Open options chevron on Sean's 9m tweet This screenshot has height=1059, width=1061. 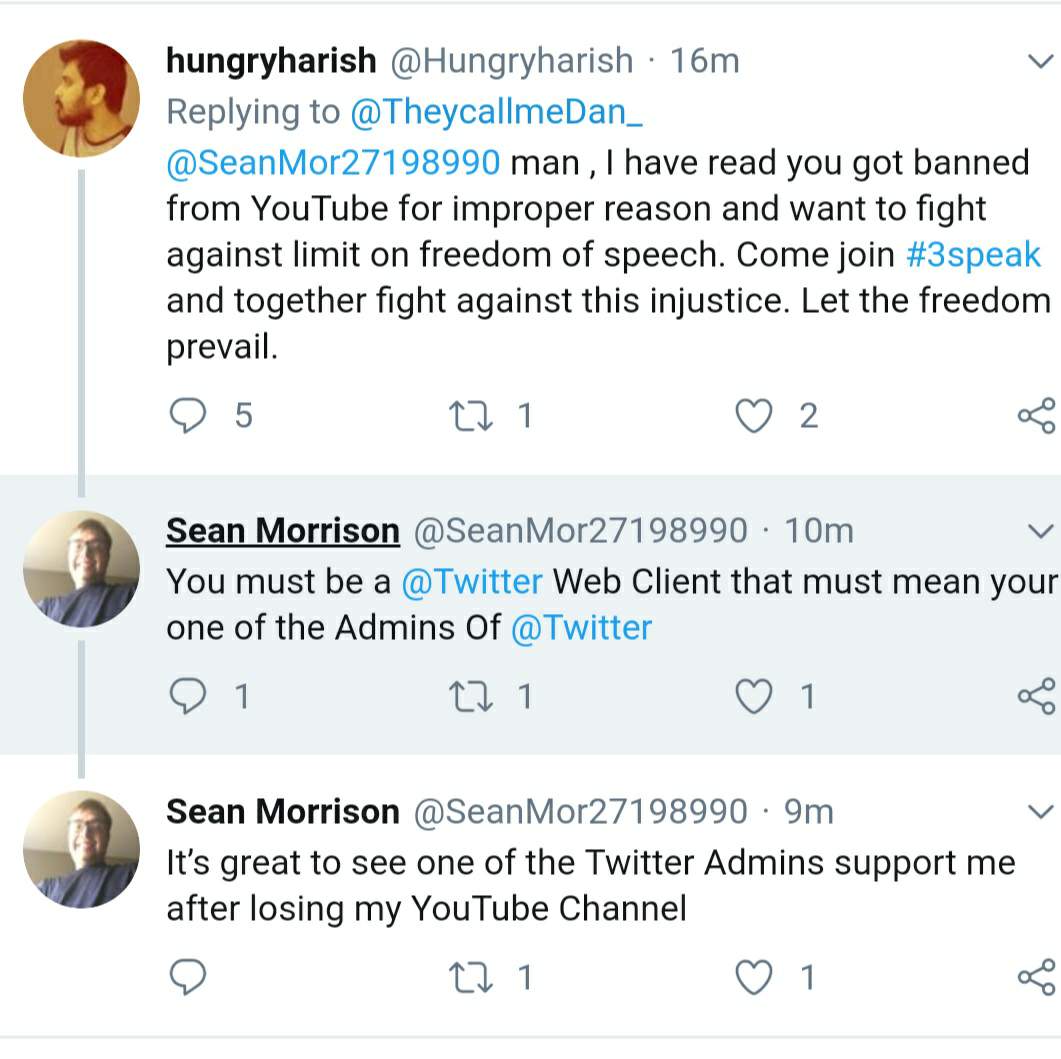[x=1040, y=810]
